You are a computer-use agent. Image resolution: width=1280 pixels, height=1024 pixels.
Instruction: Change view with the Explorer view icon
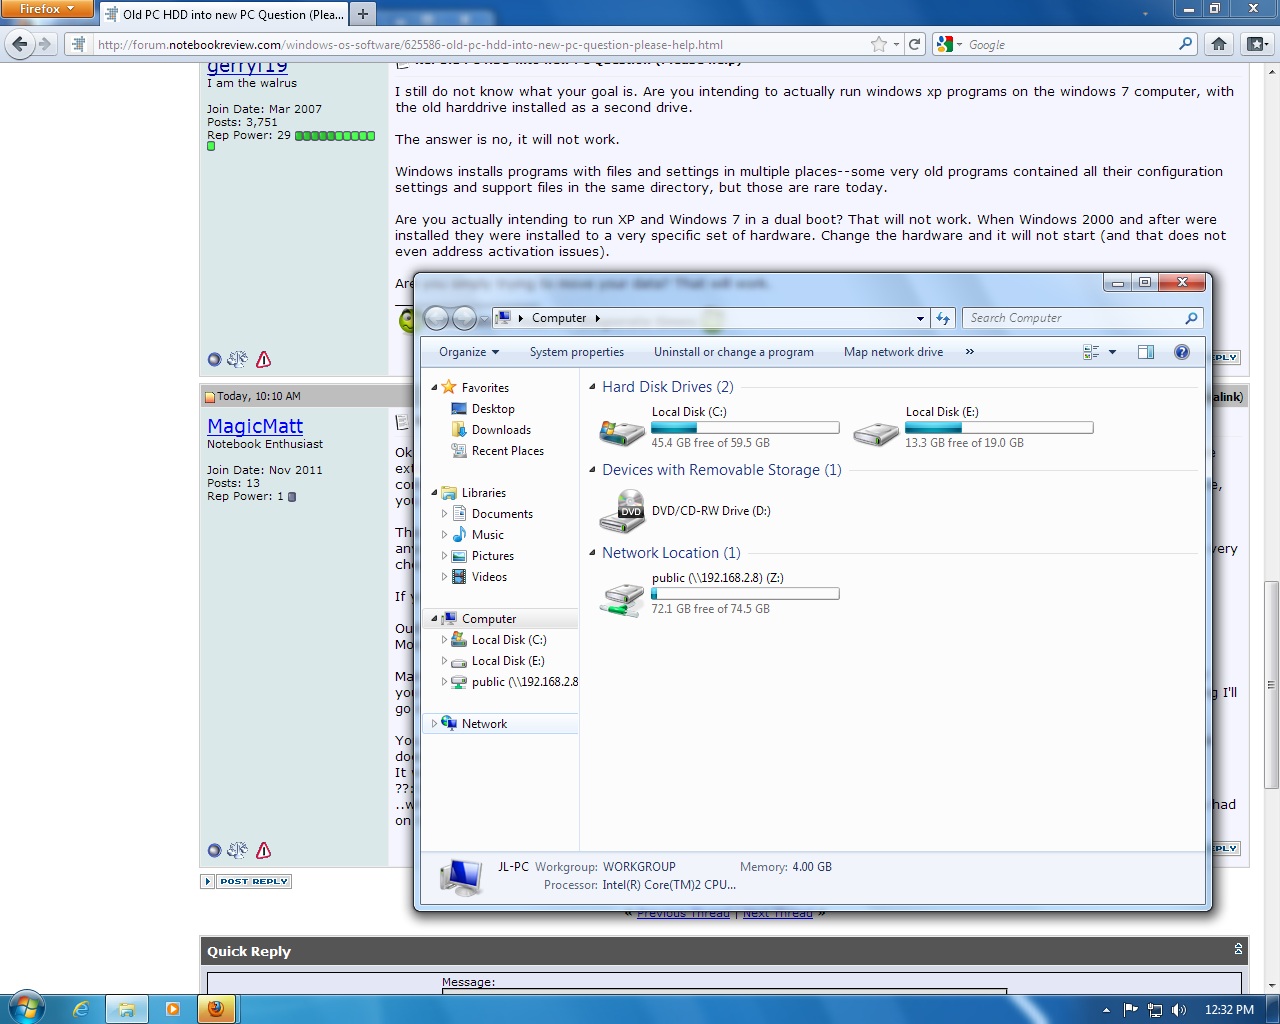(1091, 352)
